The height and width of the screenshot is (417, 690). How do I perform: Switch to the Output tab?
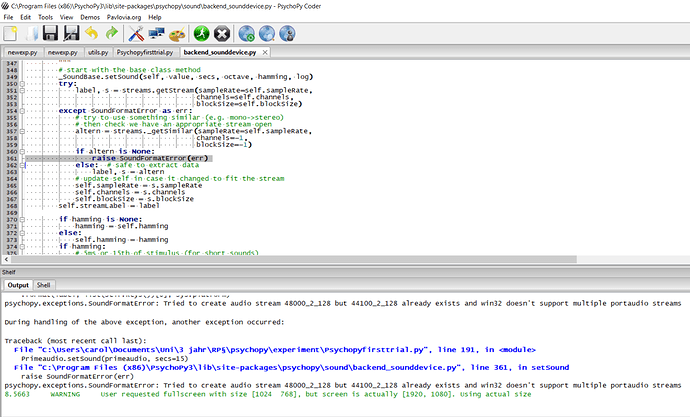pos(18,285)
